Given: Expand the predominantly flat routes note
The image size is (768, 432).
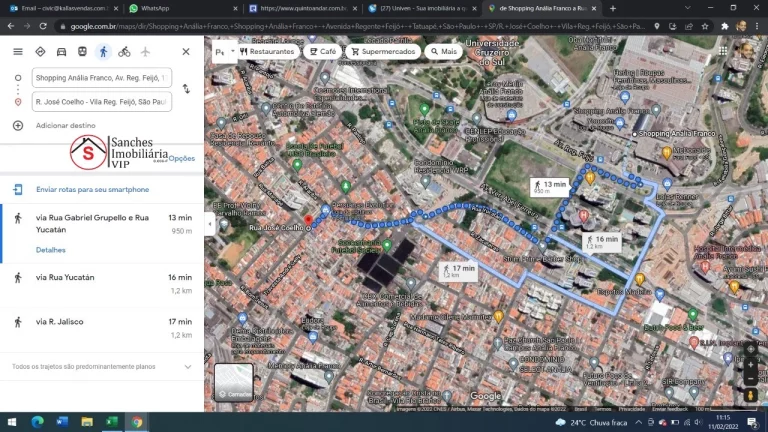Looking at the screenshot, I should pyautogui.click(x=188, y=366).
